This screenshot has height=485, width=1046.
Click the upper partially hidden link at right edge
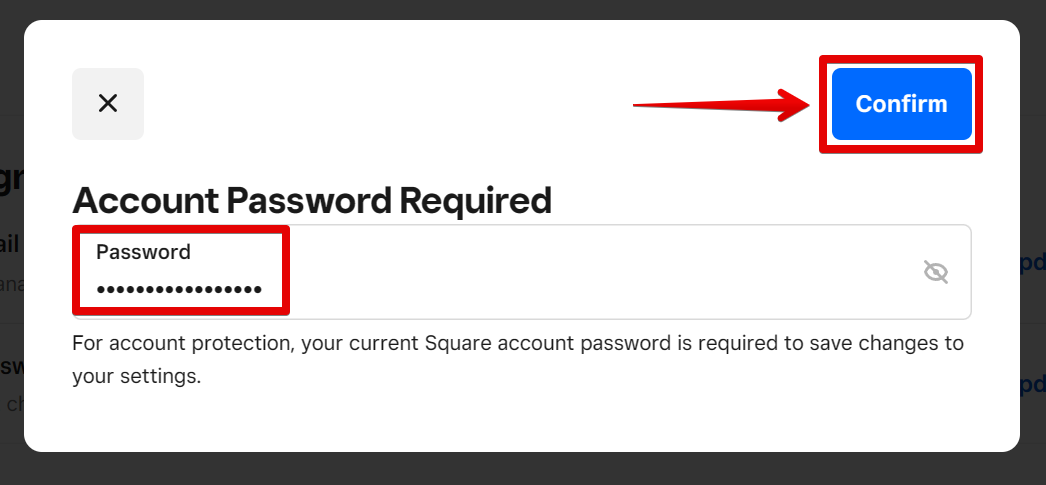tap(1032, 263)
